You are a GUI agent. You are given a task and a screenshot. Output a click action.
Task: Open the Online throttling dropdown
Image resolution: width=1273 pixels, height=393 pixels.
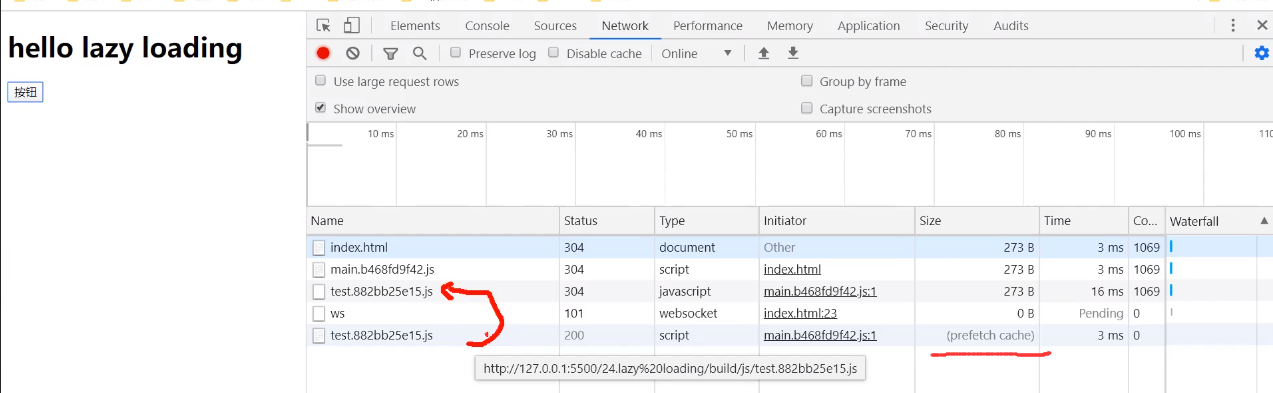click(697, 54)
